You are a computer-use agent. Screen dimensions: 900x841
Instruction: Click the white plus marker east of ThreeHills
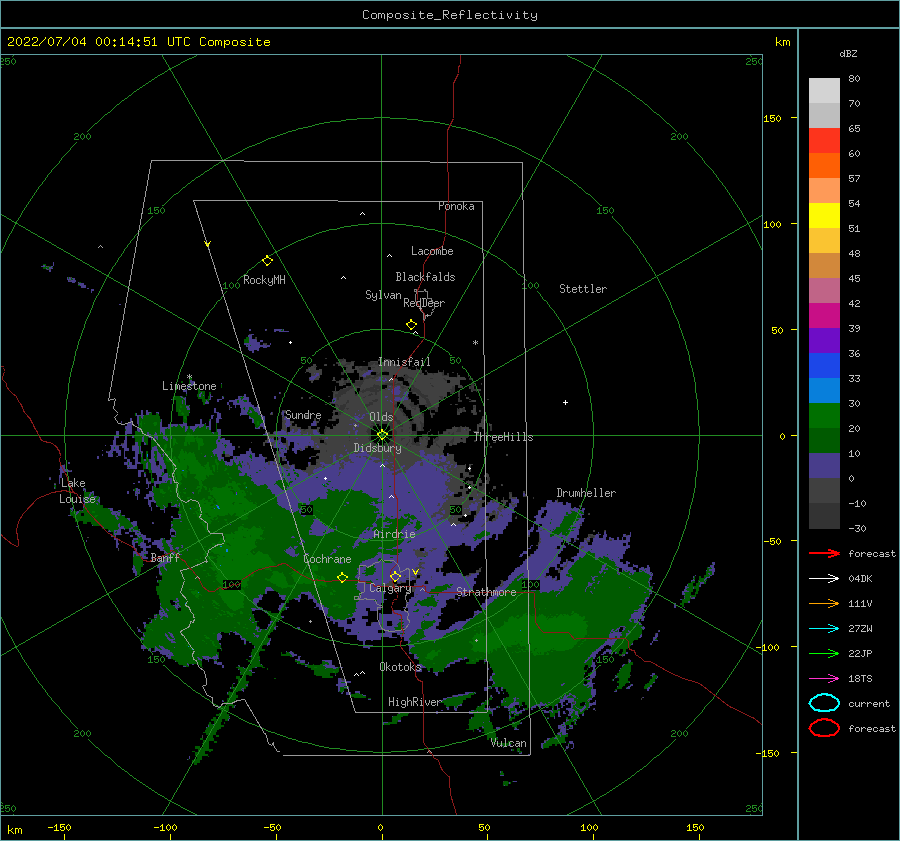click(565, 402)
